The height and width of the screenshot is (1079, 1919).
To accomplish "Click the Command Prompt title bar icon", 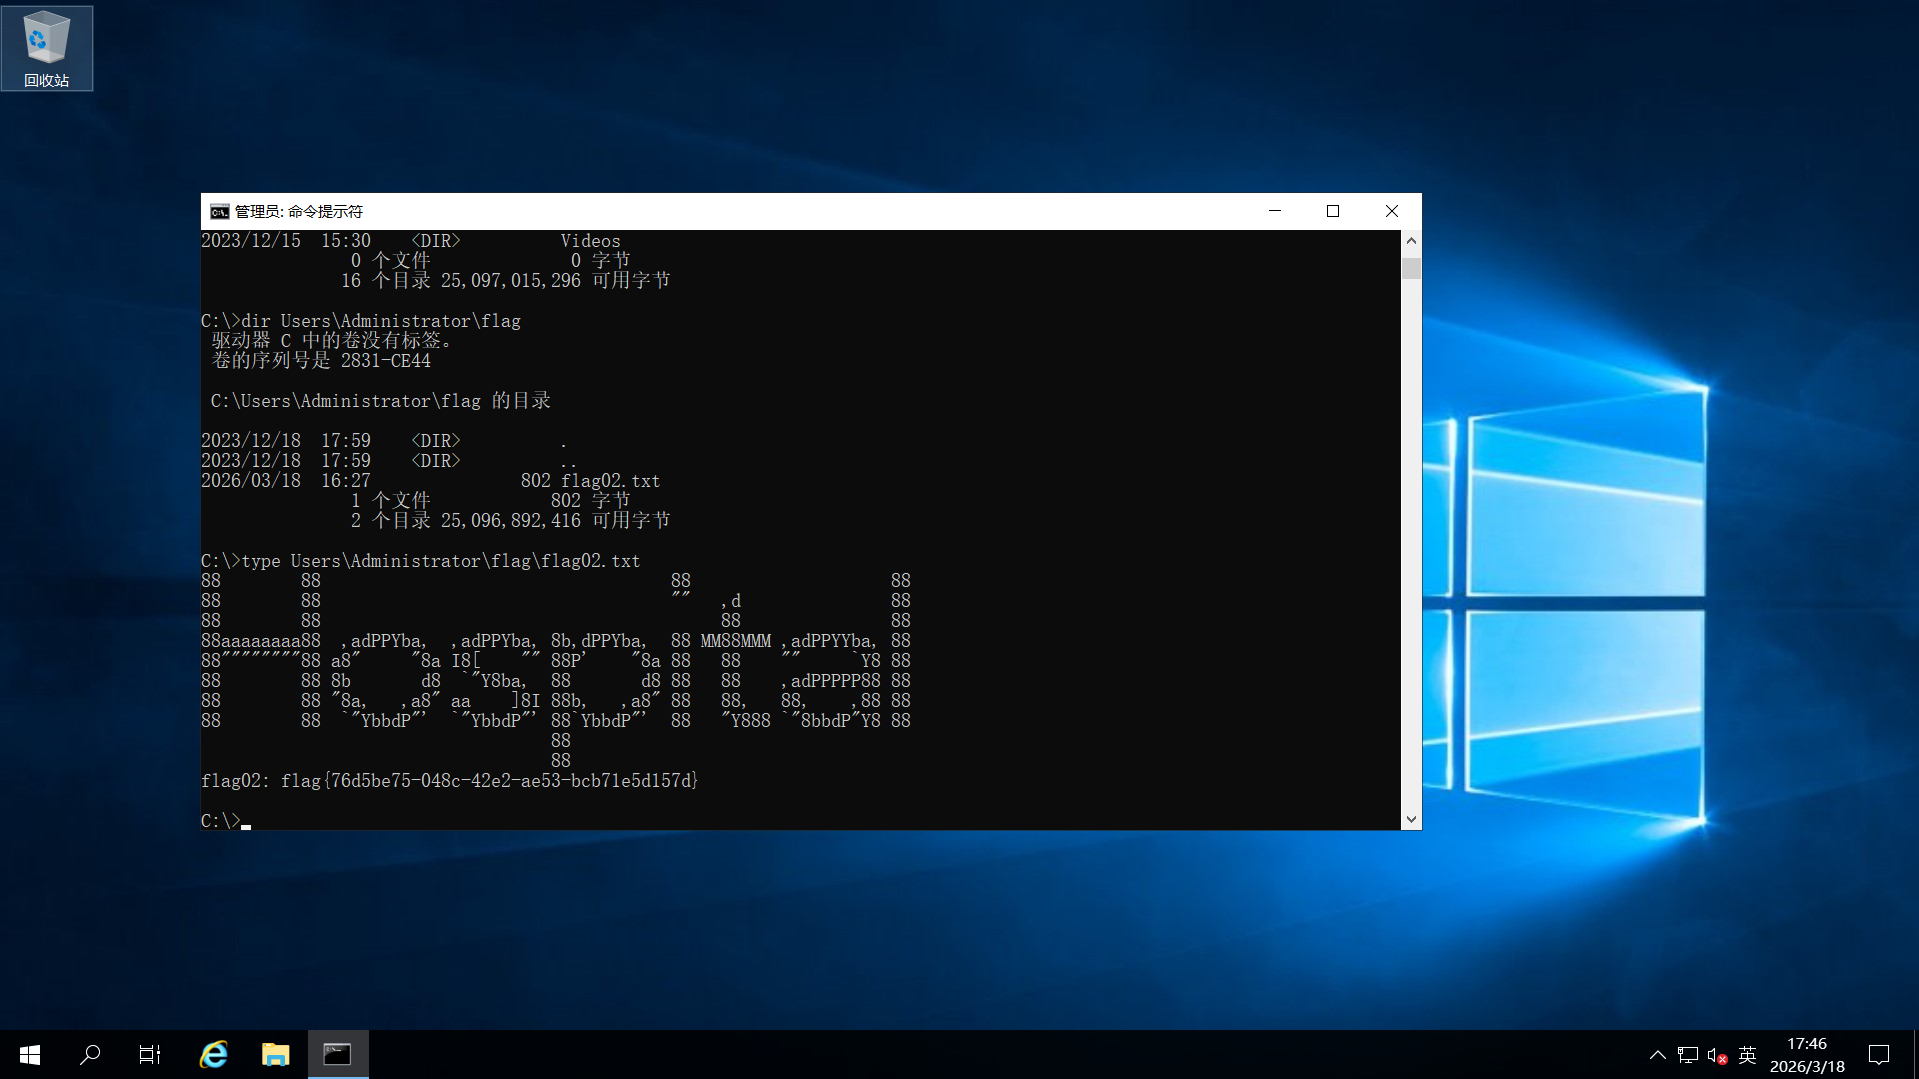I will point(219,211).
